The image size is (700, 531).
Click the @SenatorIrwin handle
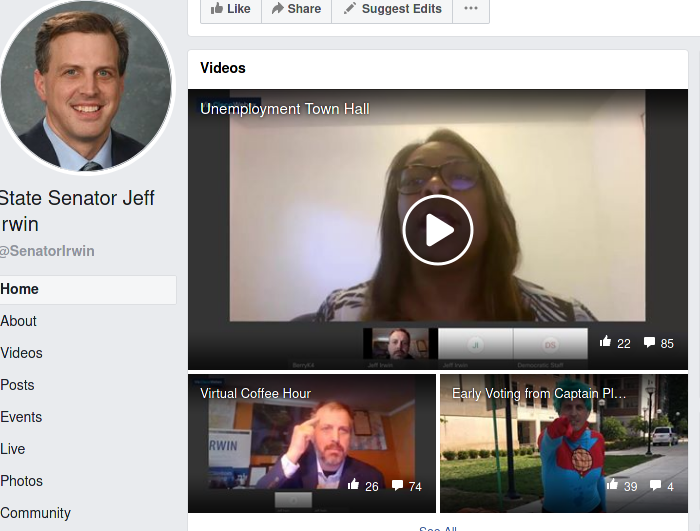coord(47,251)
